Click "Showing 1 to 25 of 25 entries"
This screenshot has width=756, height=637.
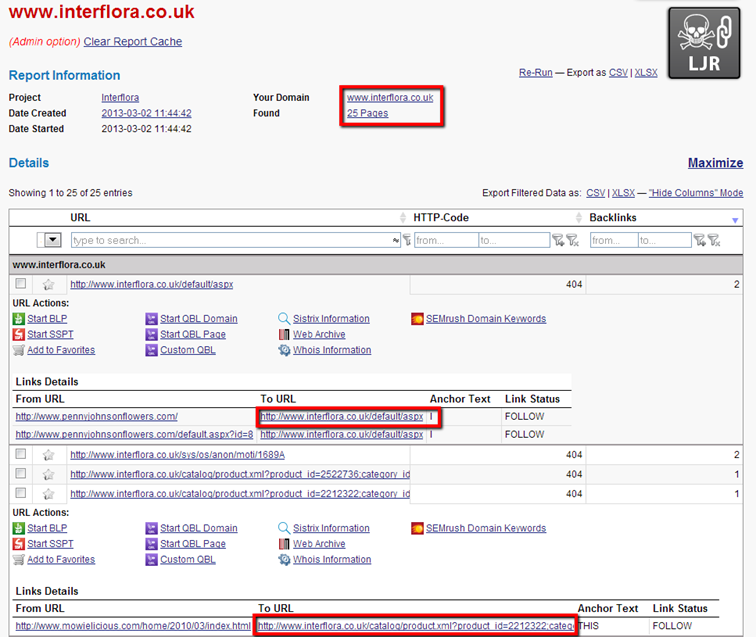point(70,193)
